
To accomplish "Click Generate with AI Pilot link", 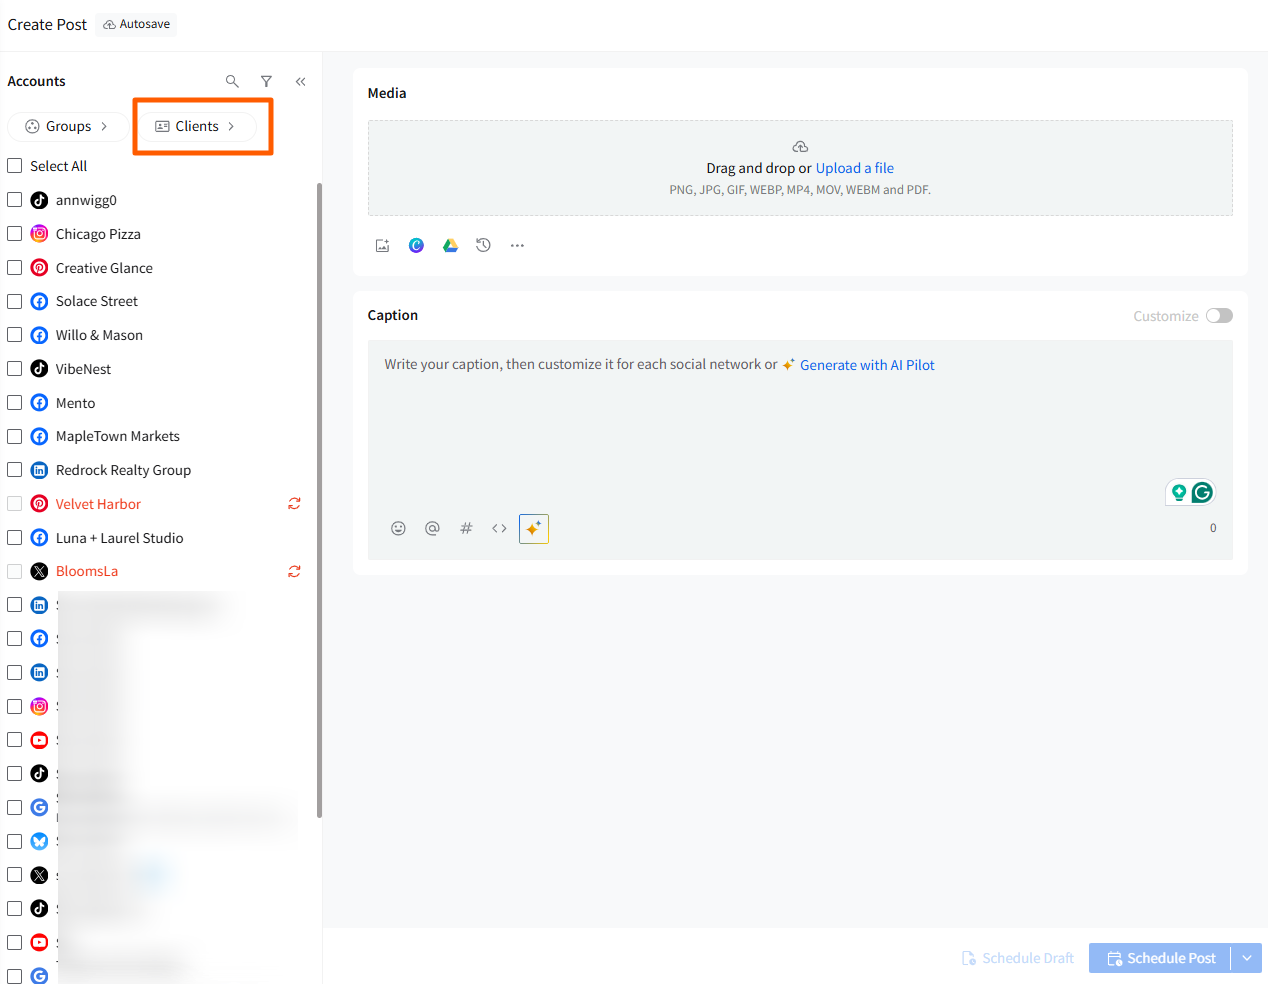I will (867, 365).
